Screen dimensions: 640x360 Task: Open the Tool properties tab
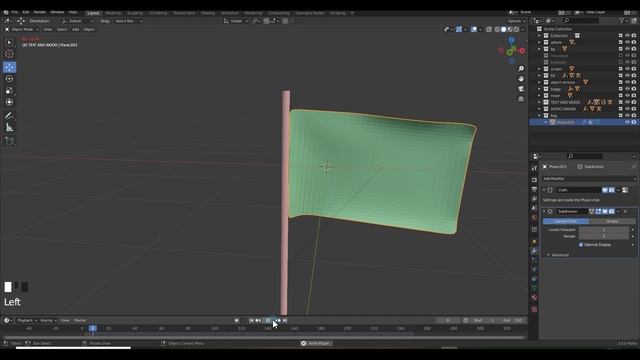(x=534, y=168)
